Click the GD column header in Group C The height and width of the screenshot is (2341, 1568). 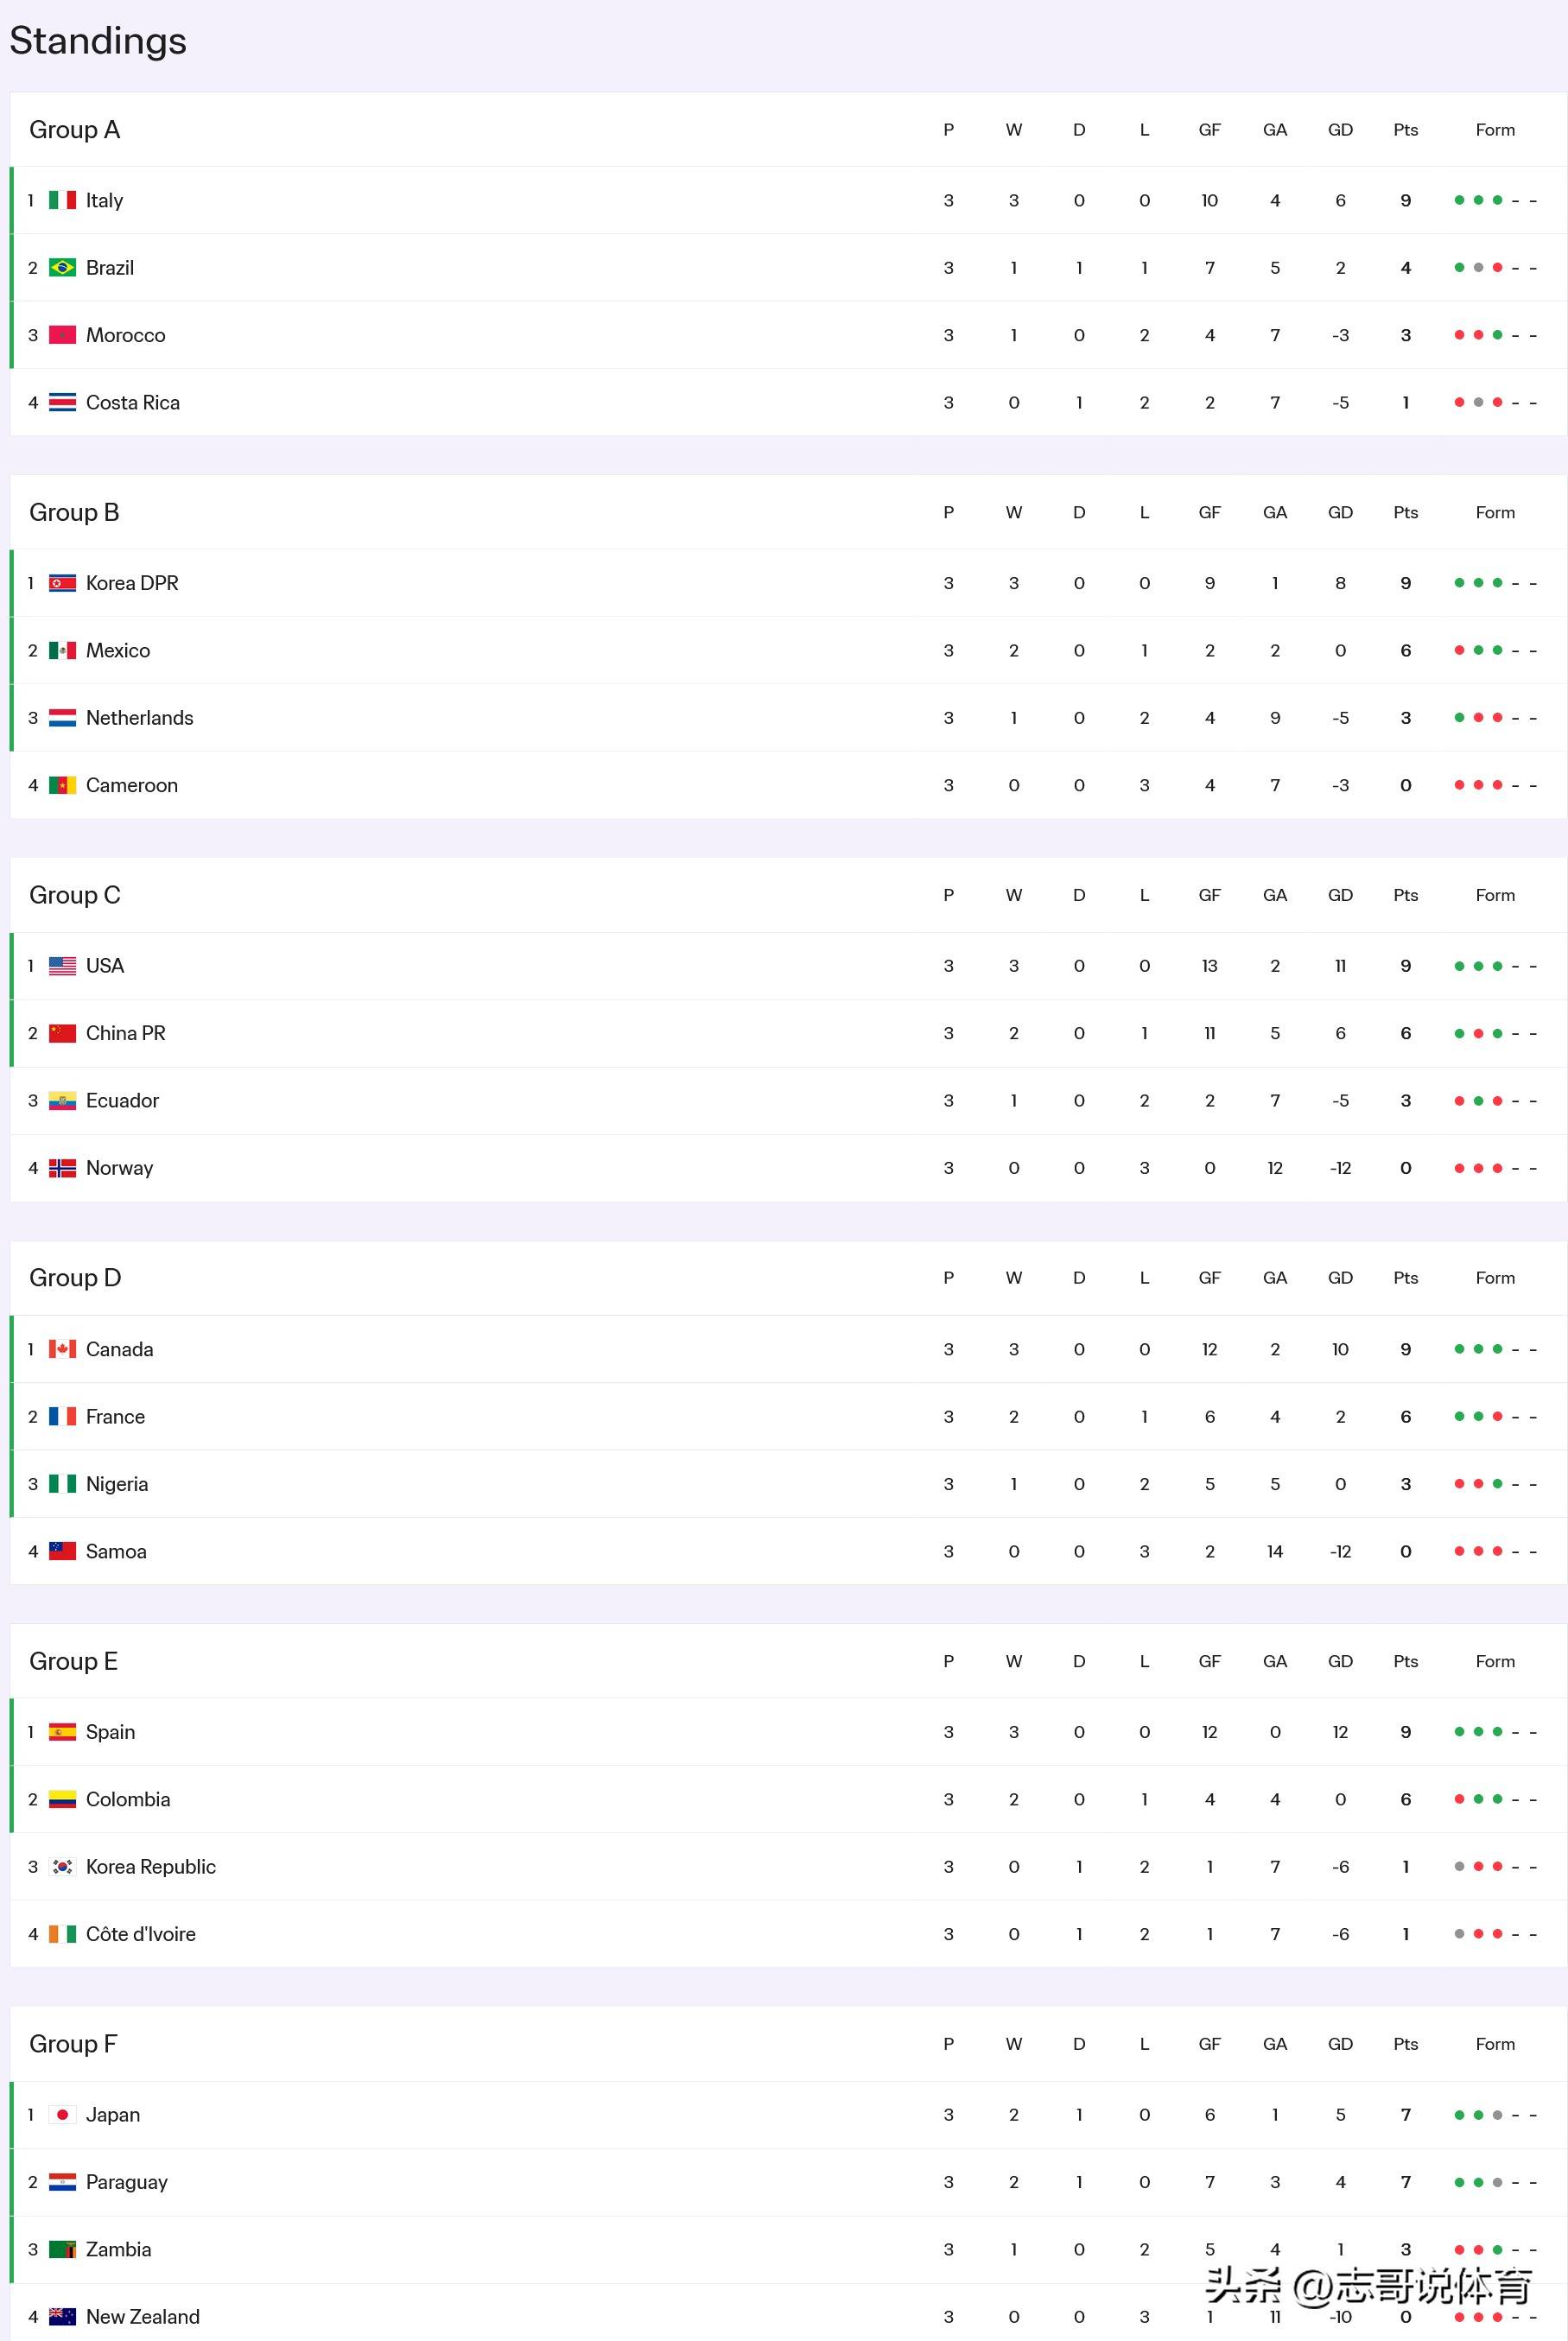click(x=1340, y=895)
